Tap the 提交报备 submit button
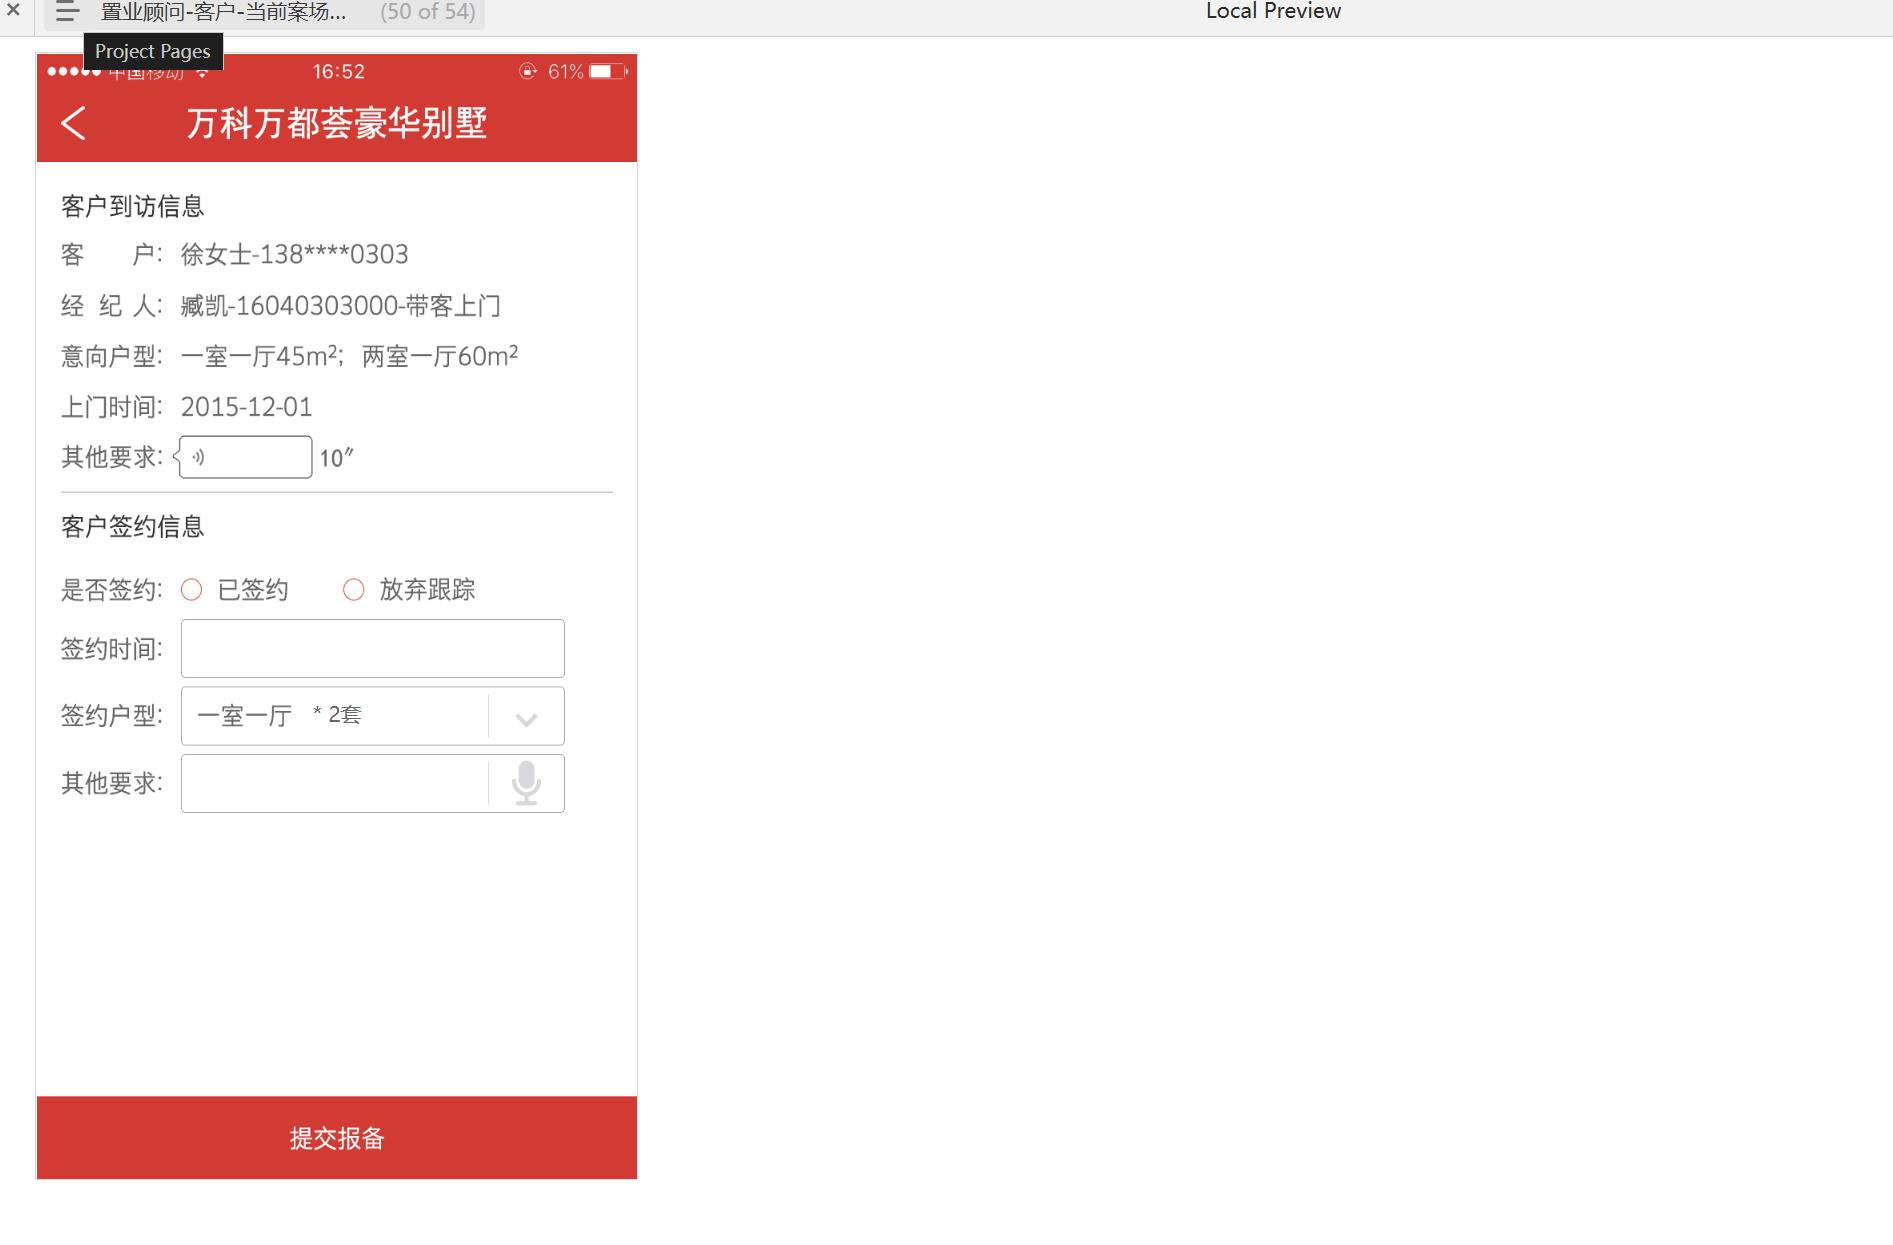Screen dimensions: 1893x1245 pos(337,1138)
